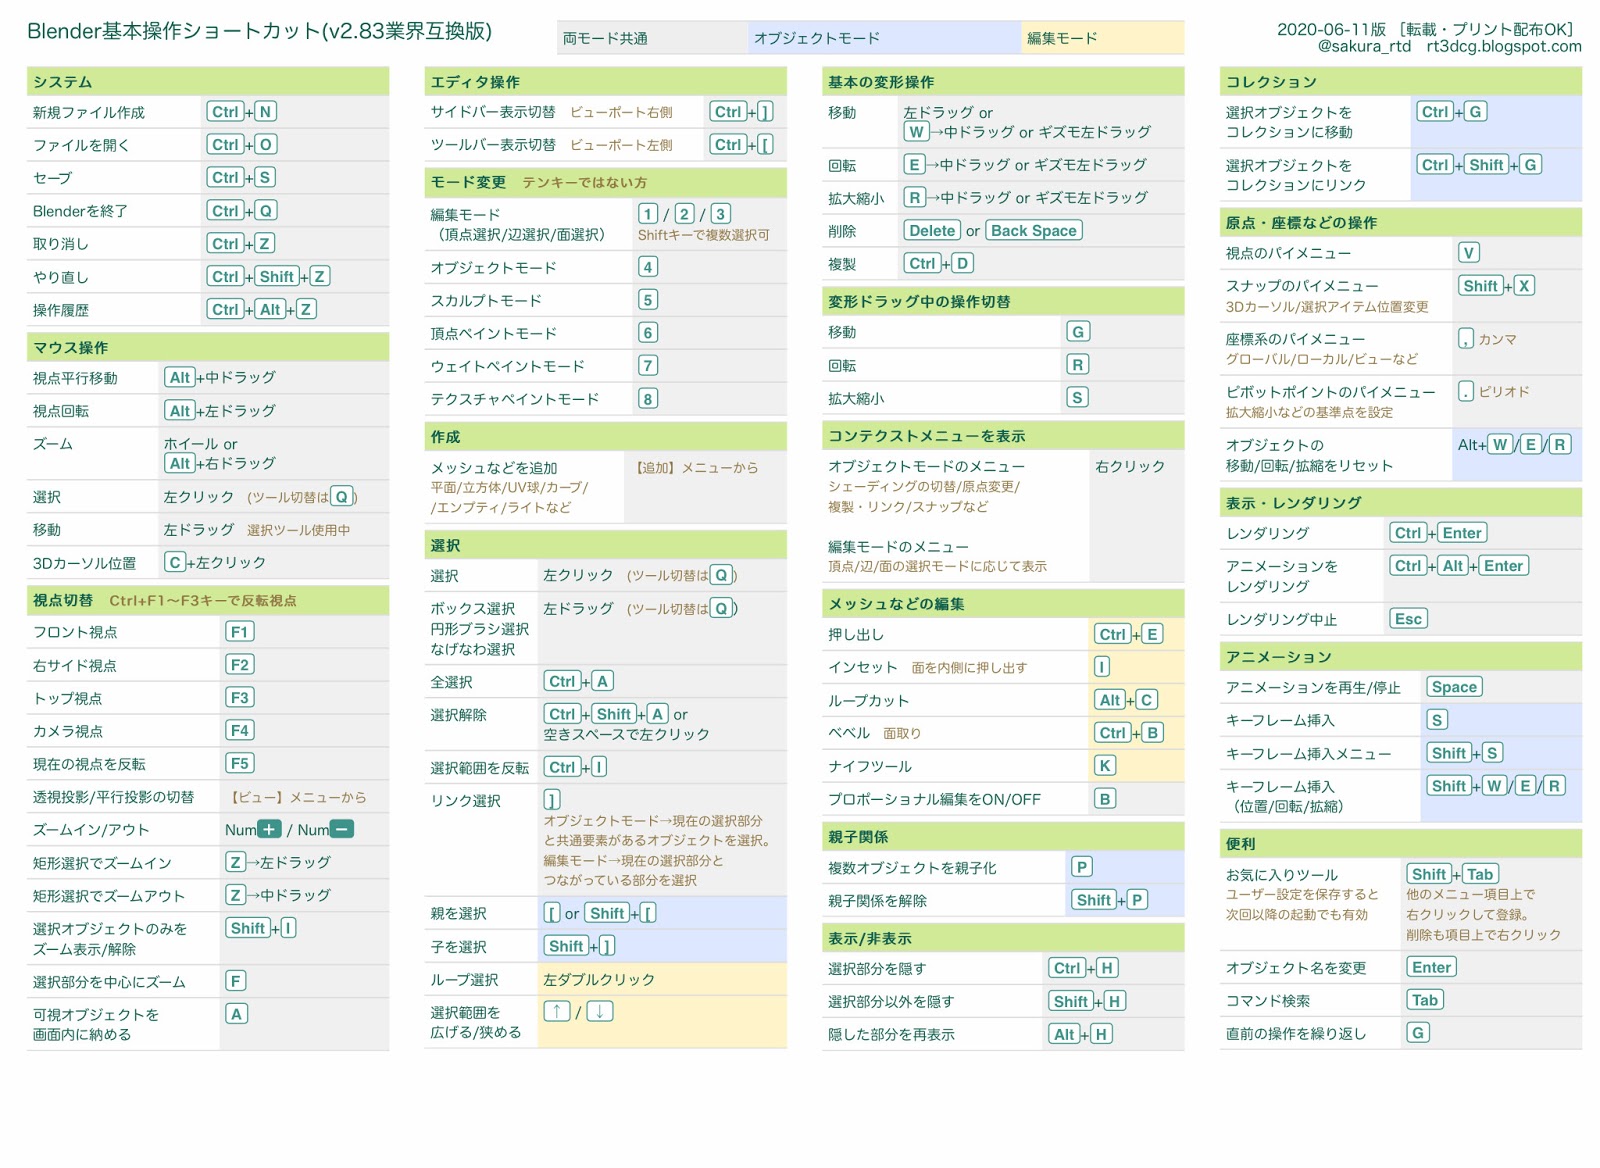This screenshot has height=1168, width=1600.
Task: Click the システム section heading
Action: click(63, 82)
